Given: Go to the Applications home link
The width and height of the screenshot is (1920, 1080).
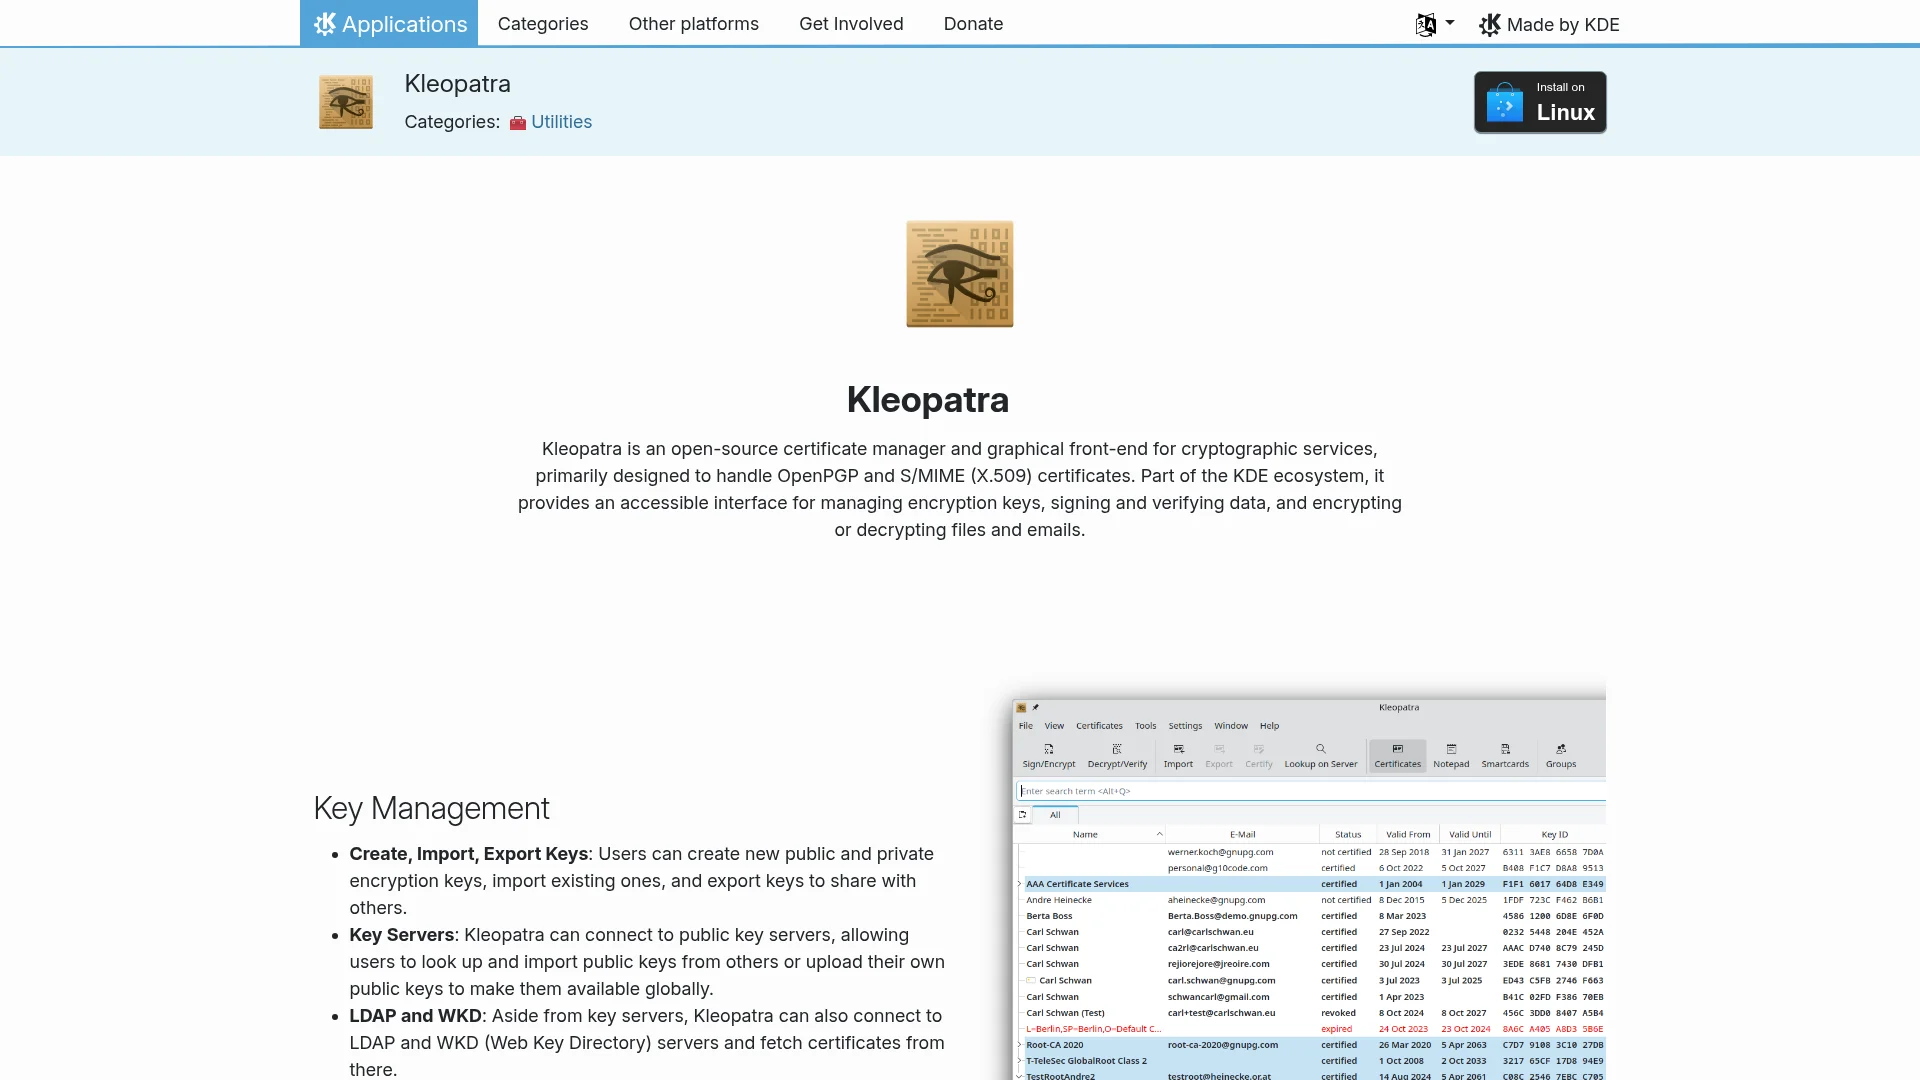Looking at the screenshot, I should [x=389, y=24].
